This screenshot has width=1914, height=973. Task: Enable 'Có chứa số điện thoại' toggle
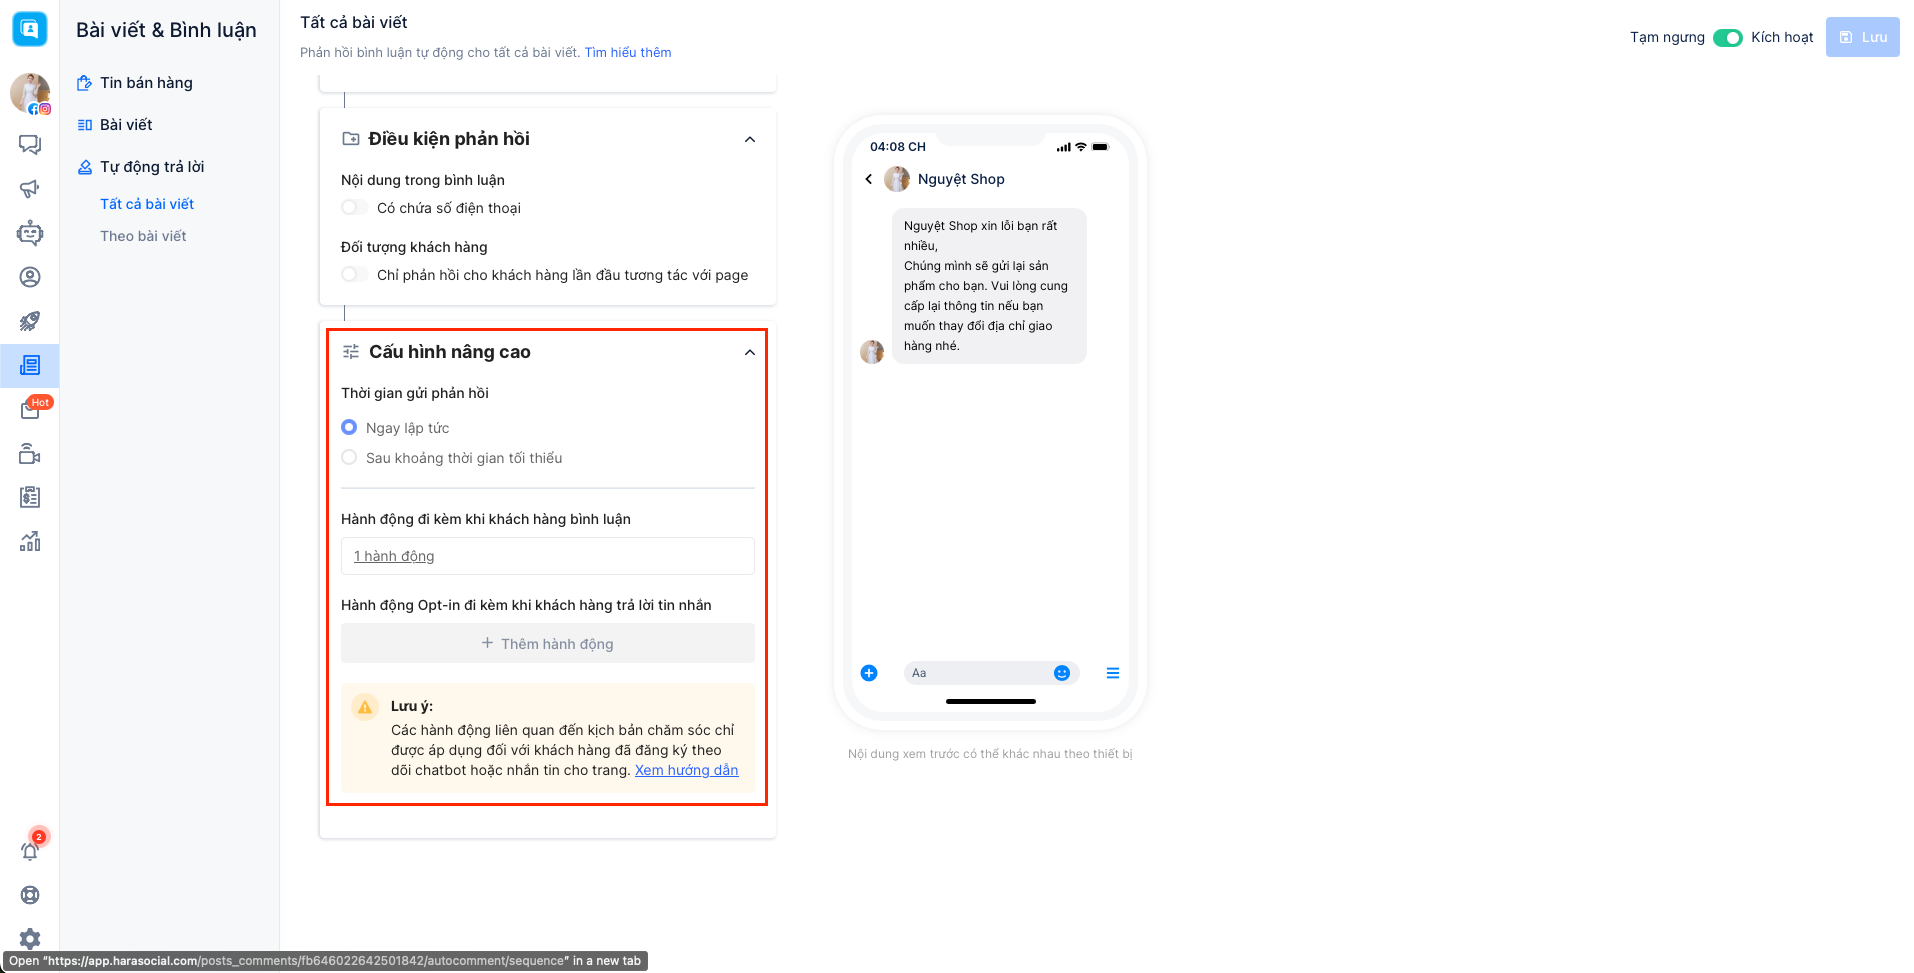tap(354, 208)
